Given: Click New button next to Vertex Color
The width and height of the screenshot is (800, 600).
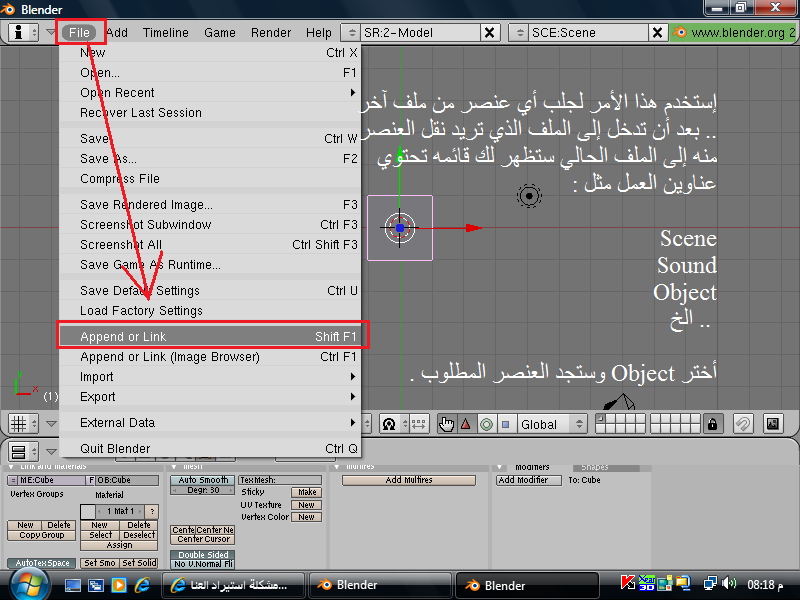Looking at the screenshot, I should [307, 517].
